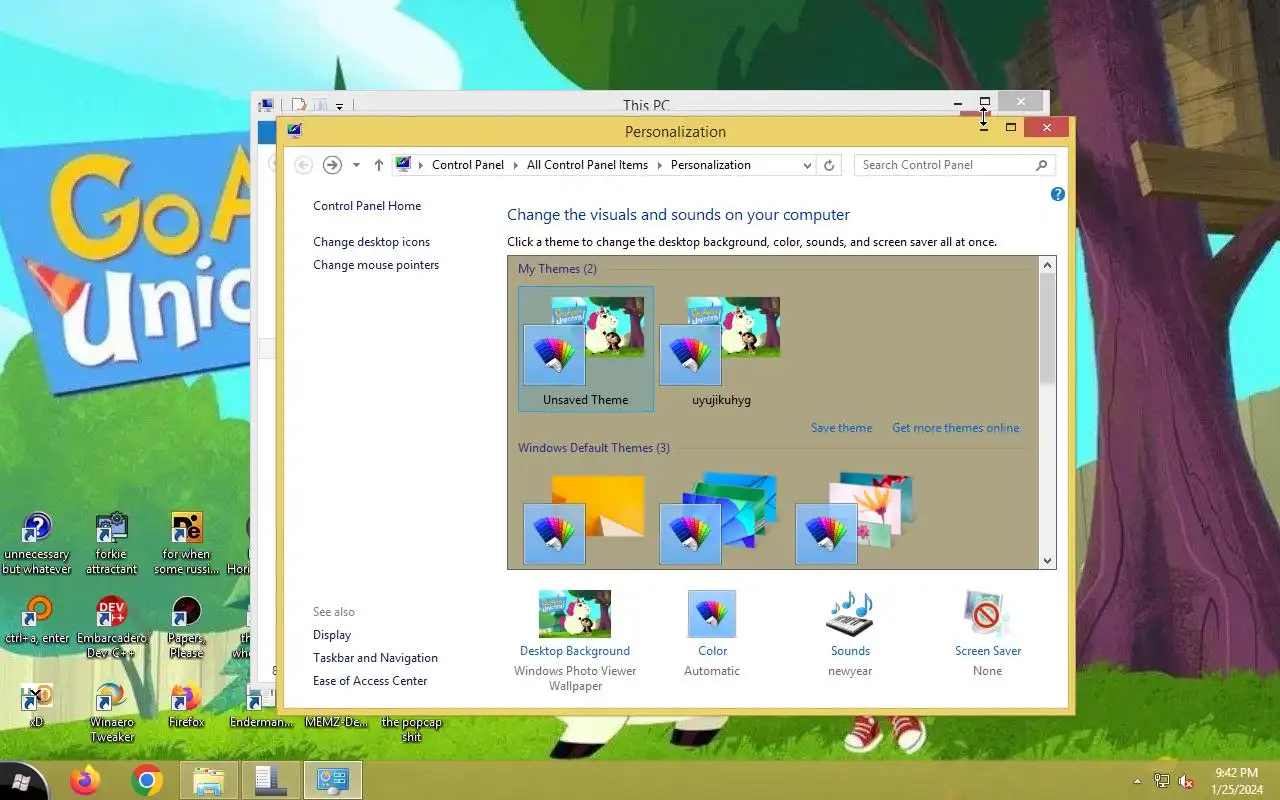Screen dimensions: 1280x800
Task: Open the This PC quick access dropdown
Action: (340, 106)
